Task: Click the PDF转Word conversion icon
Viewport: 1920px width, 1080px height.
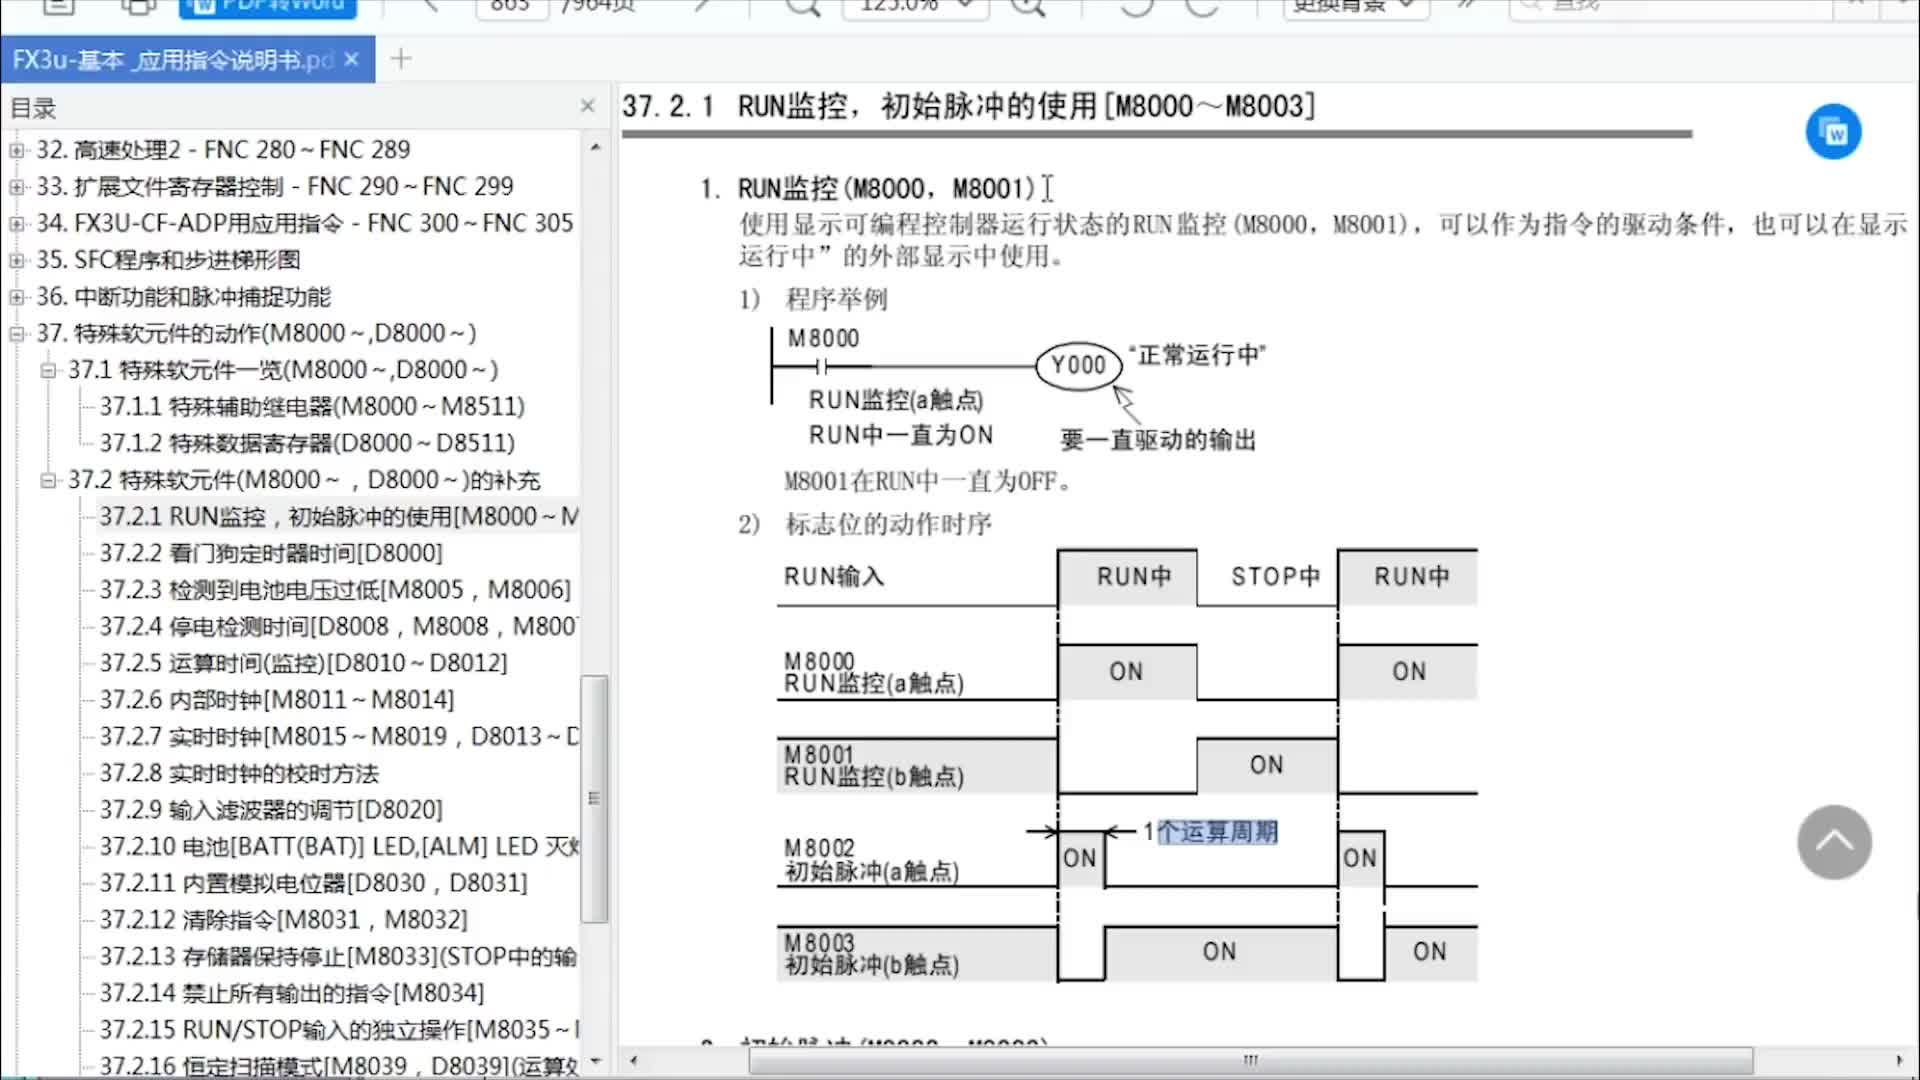Action: (266, 5)
